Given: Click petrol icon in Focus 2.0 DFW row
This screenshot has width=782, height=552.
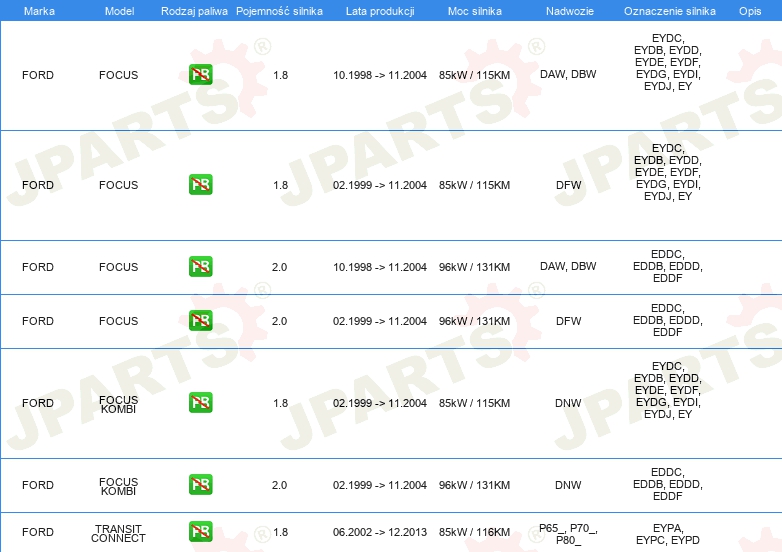Looking at the screenshot, I should coord(200,320).
